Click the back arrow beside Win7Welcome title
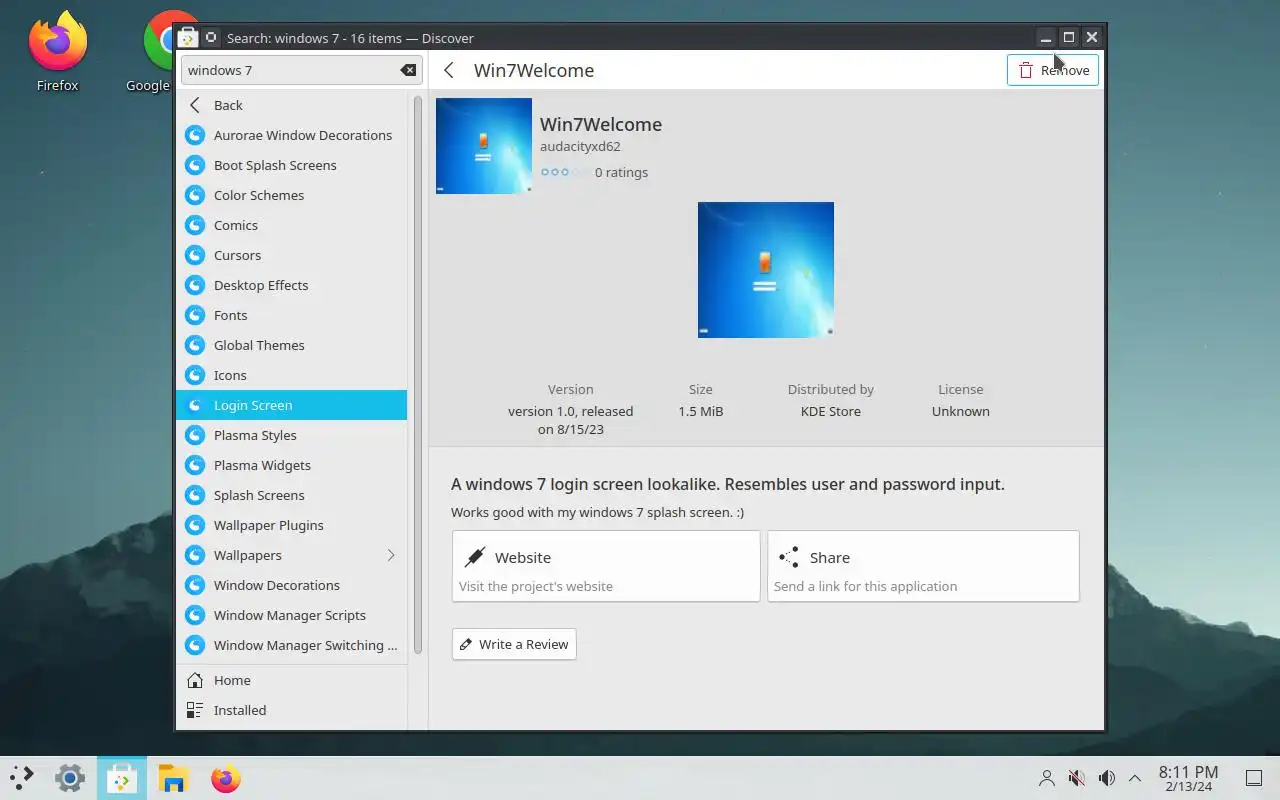Image resolution: width=1280 pixels, height=800 pixels. (x=449, y=70)
